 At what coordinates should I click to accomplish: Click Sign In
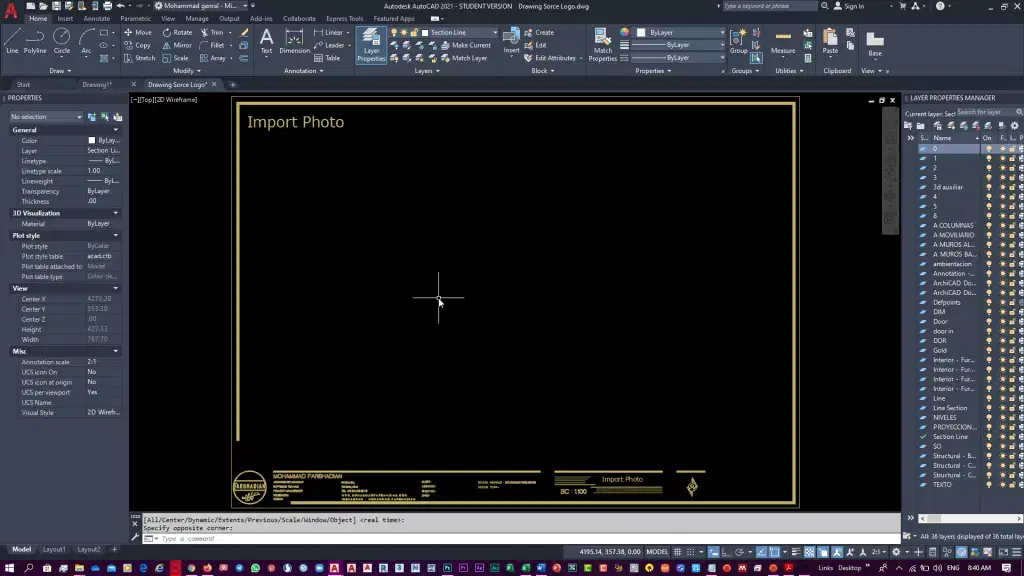tap(853, 6)
